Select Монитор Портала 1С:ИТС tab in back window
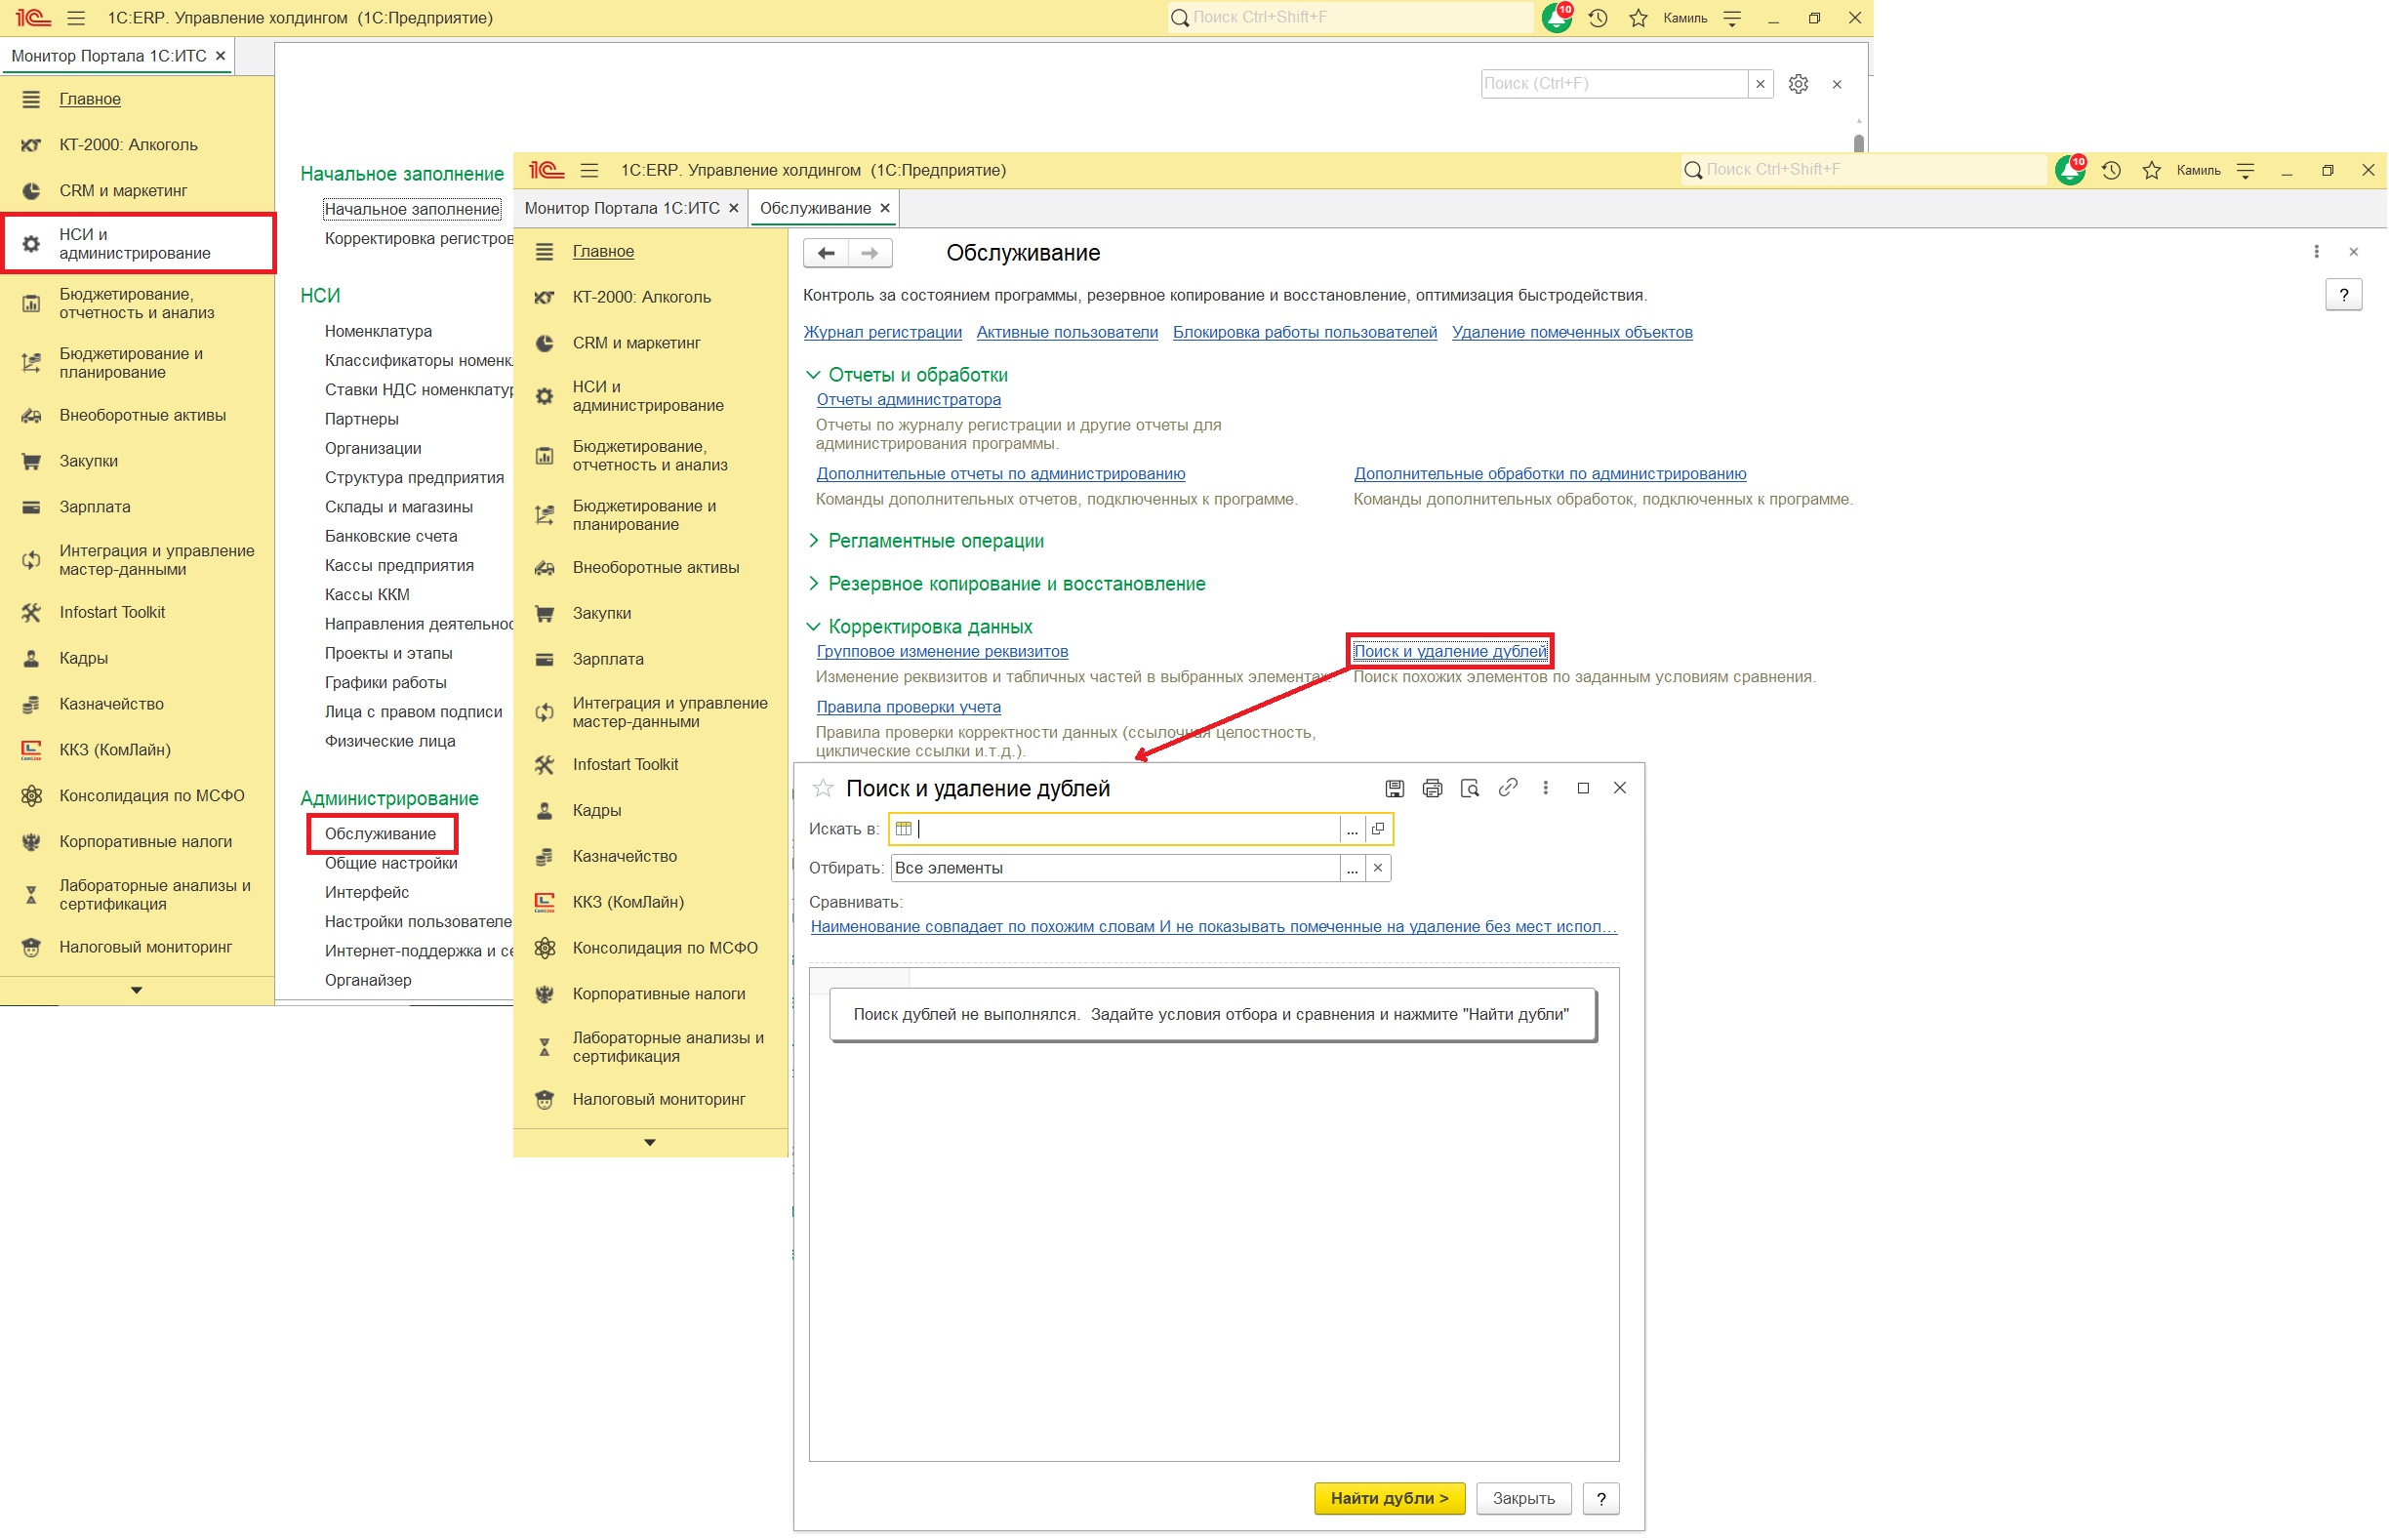 (x=109, y=56)
